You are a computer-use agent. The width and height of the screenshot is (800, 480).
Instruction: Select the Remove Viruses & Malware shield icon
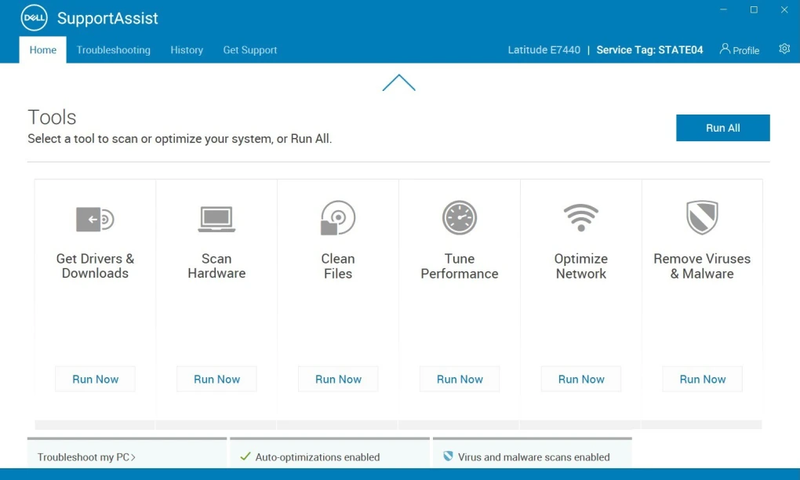(x=702, y=217)
